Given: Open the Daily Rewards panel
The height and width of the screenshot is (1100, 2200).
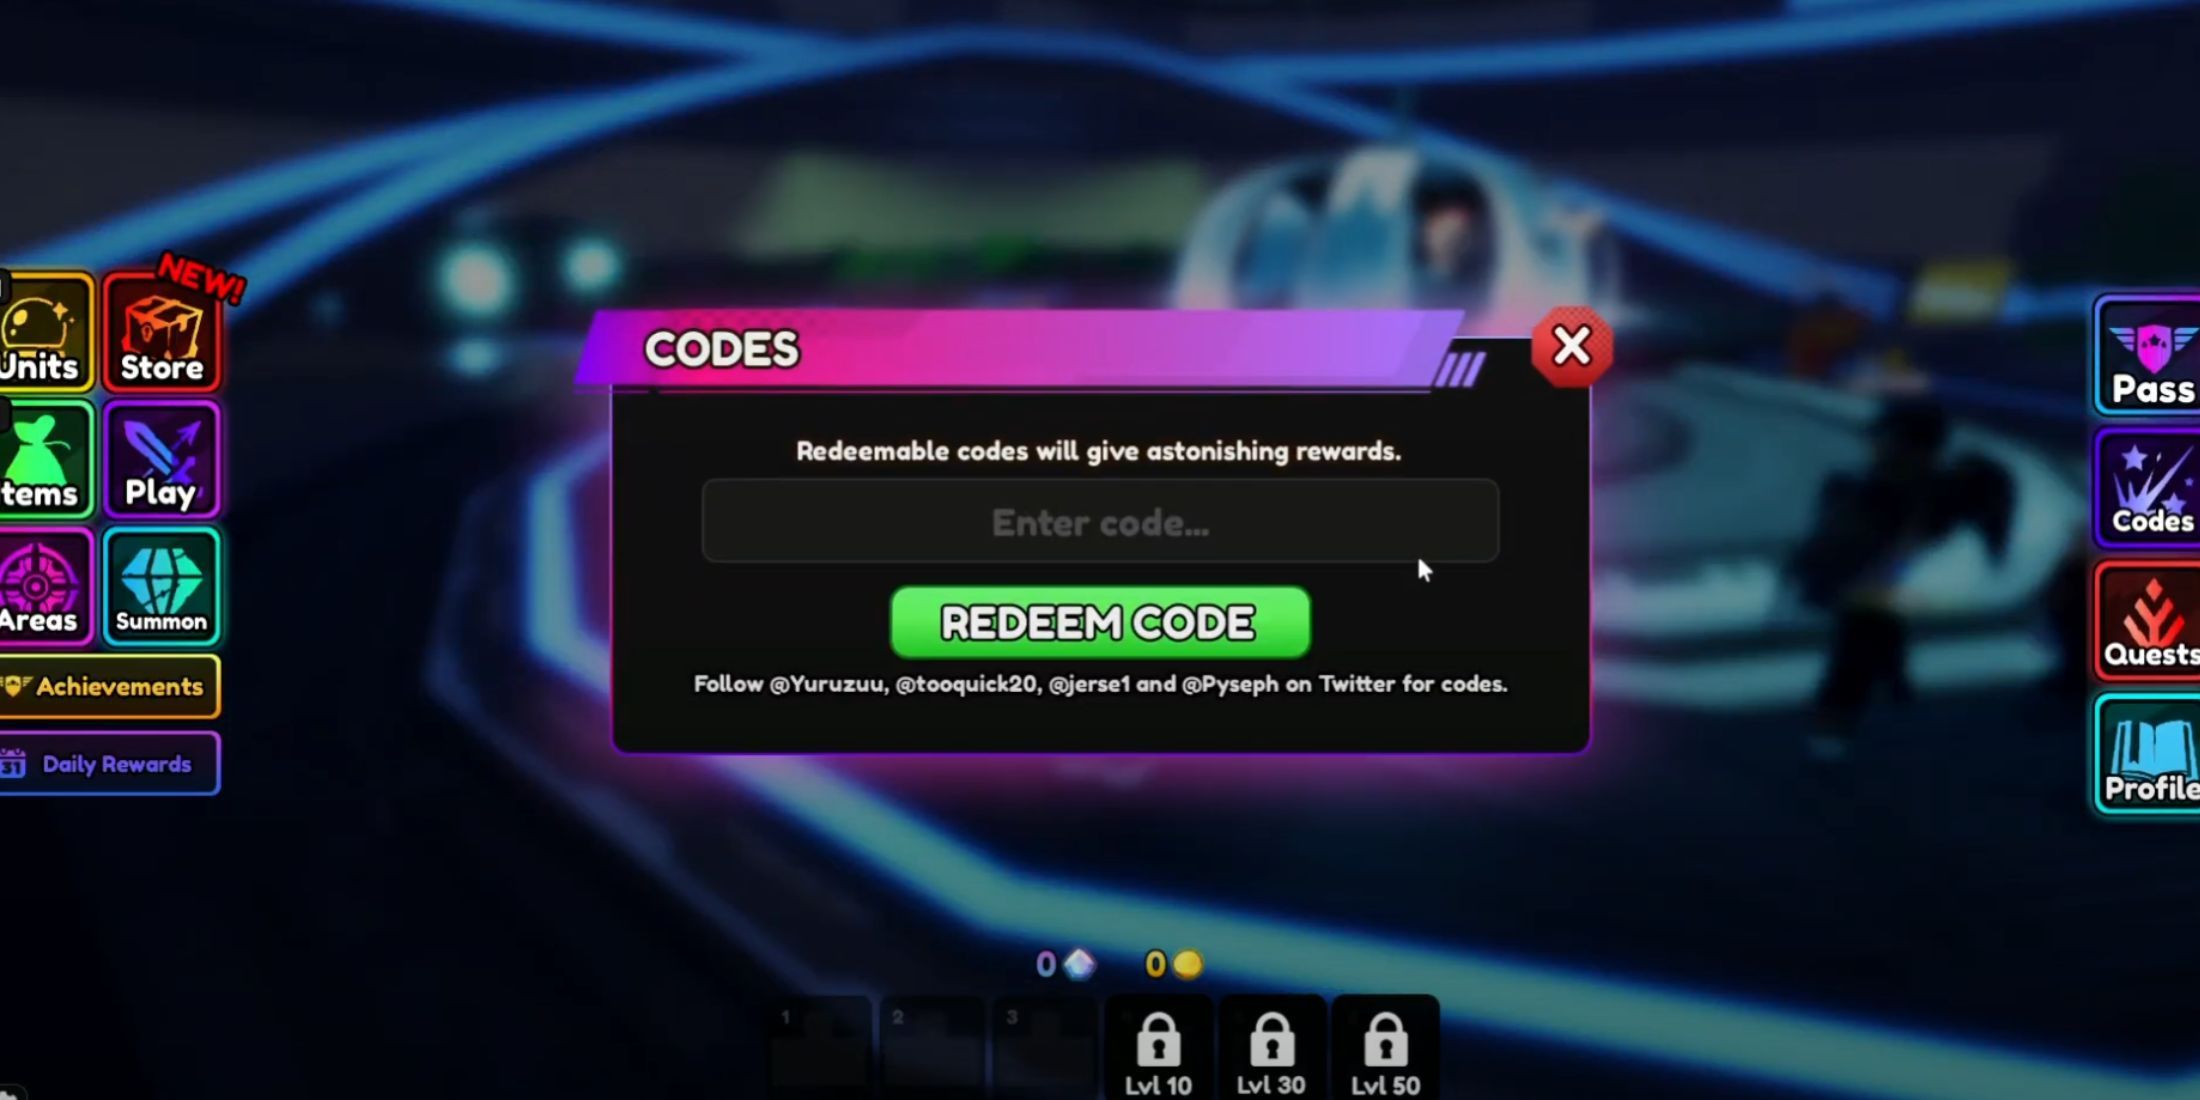Looking at the screenshot, I should 115,763.
